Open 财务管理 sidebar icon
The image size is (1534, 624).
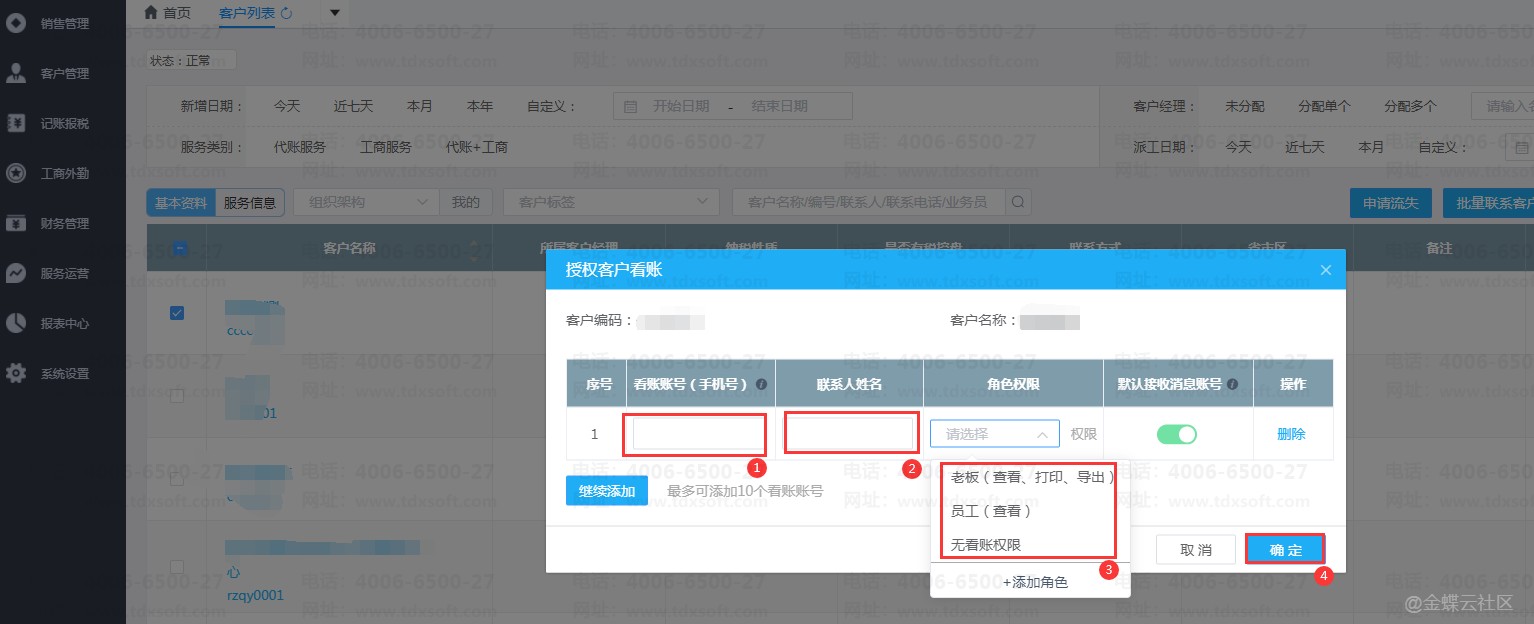(x=16, y=223)
